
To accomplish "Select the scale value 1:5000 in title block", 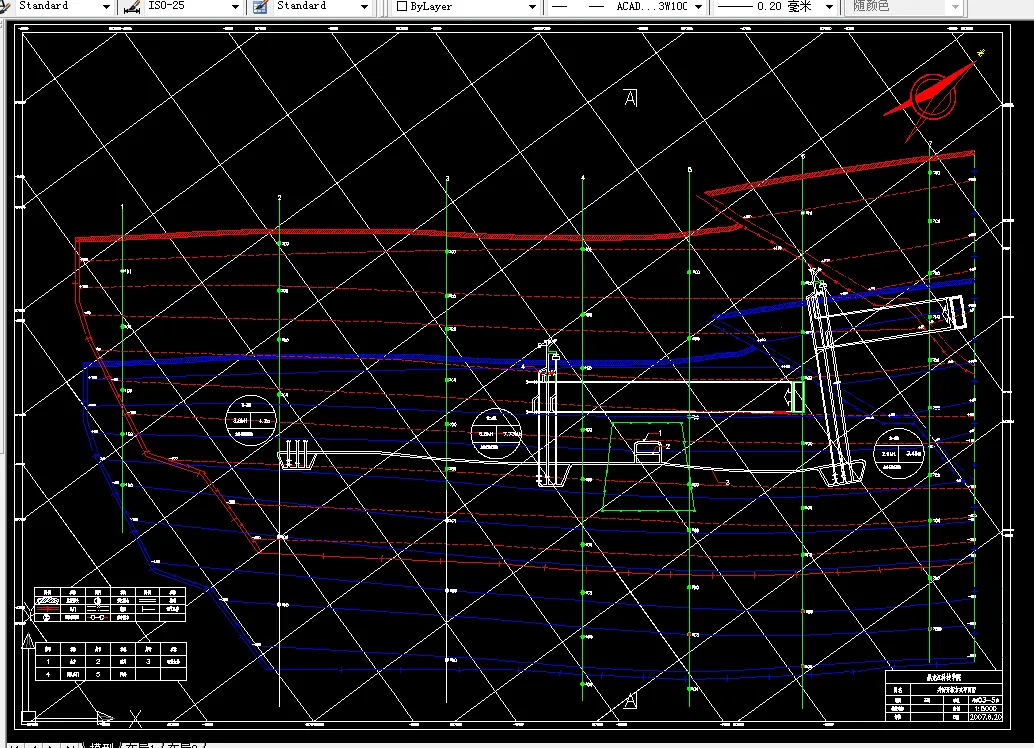I will coord(985,708).
